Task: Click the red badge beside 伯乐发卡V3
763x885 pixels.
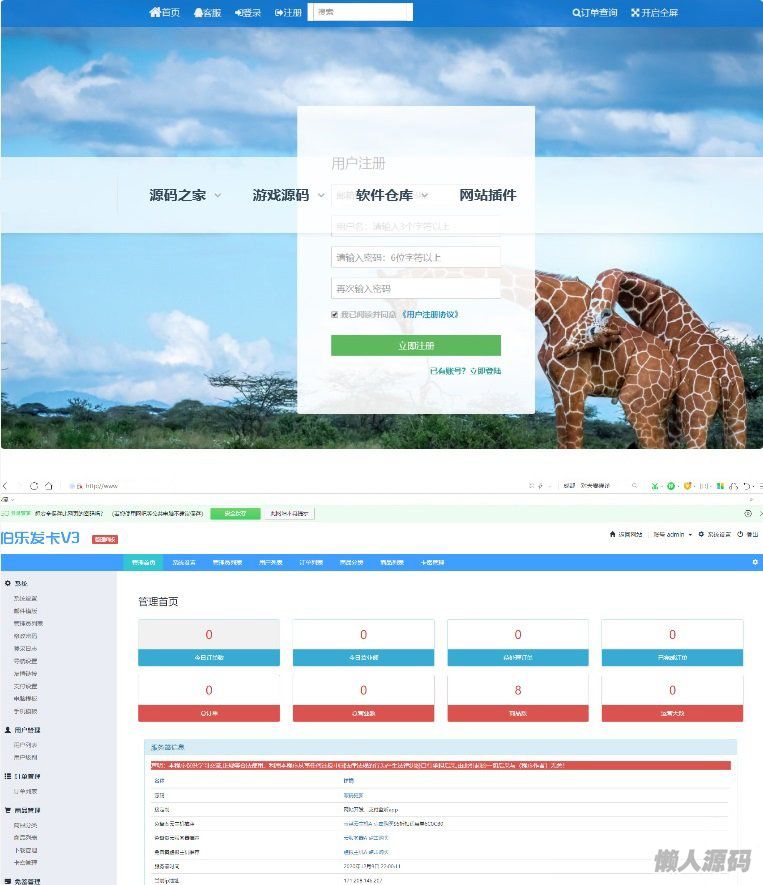Action: [105, 540]
